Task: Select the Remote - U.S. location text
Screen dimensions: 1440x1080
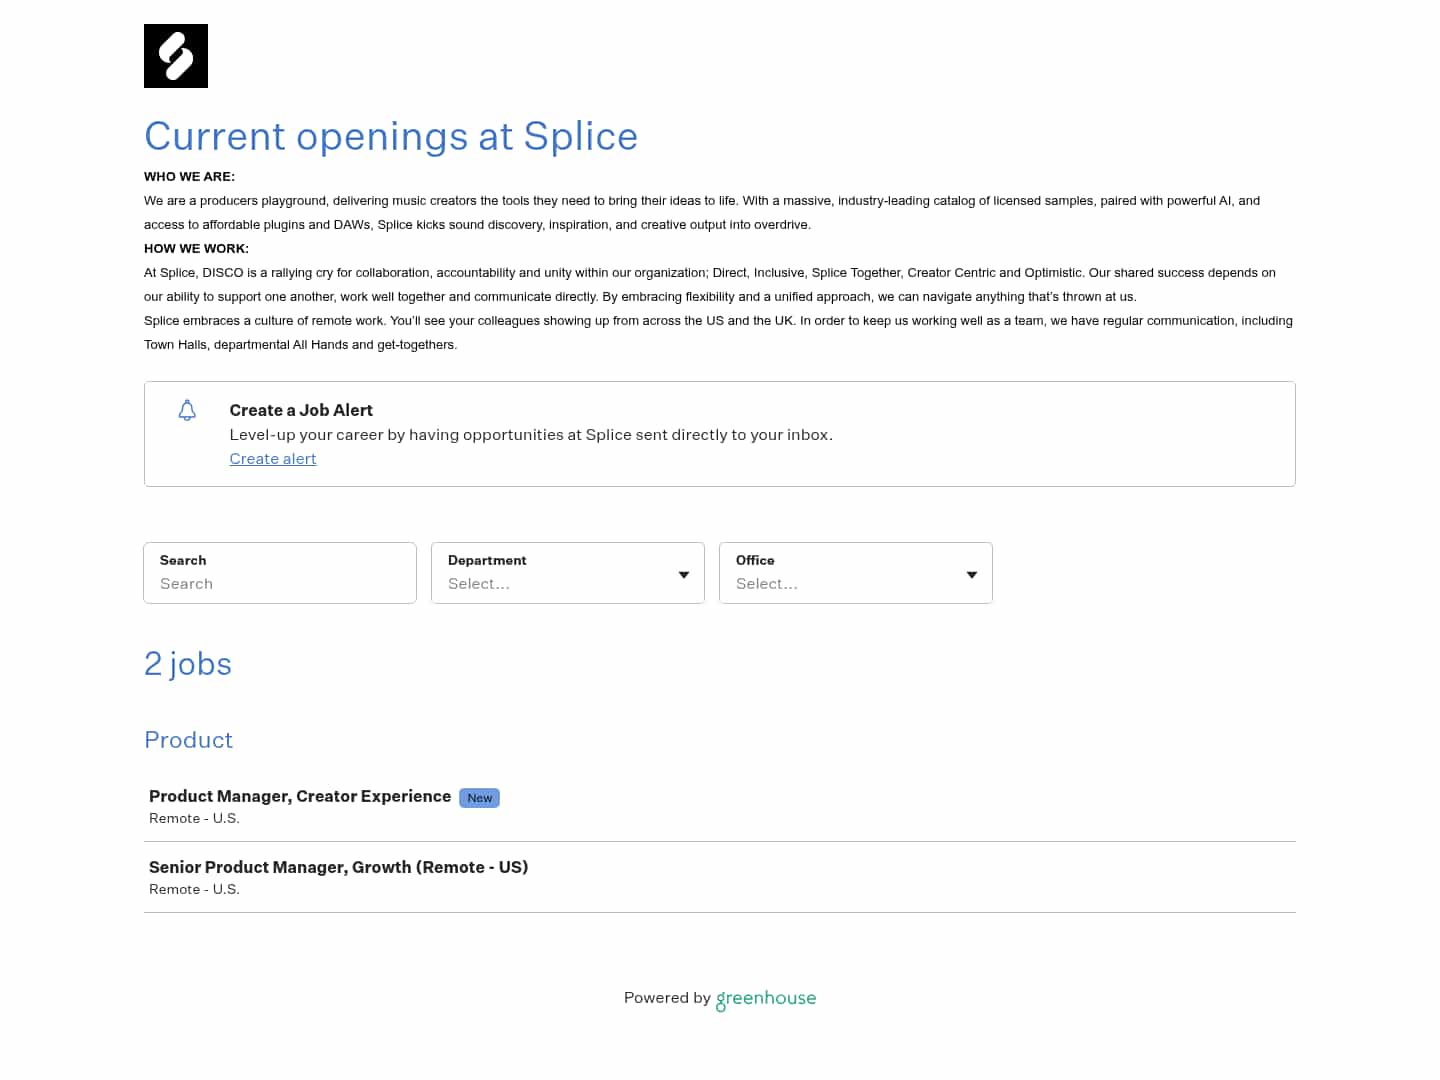Action: [194, 818]
